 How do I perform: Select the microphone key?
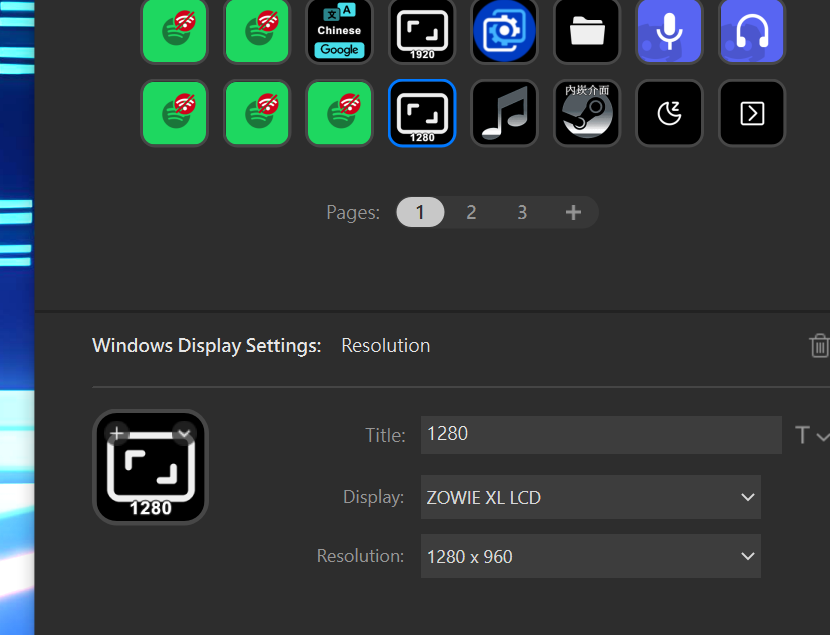pos(669,31)
